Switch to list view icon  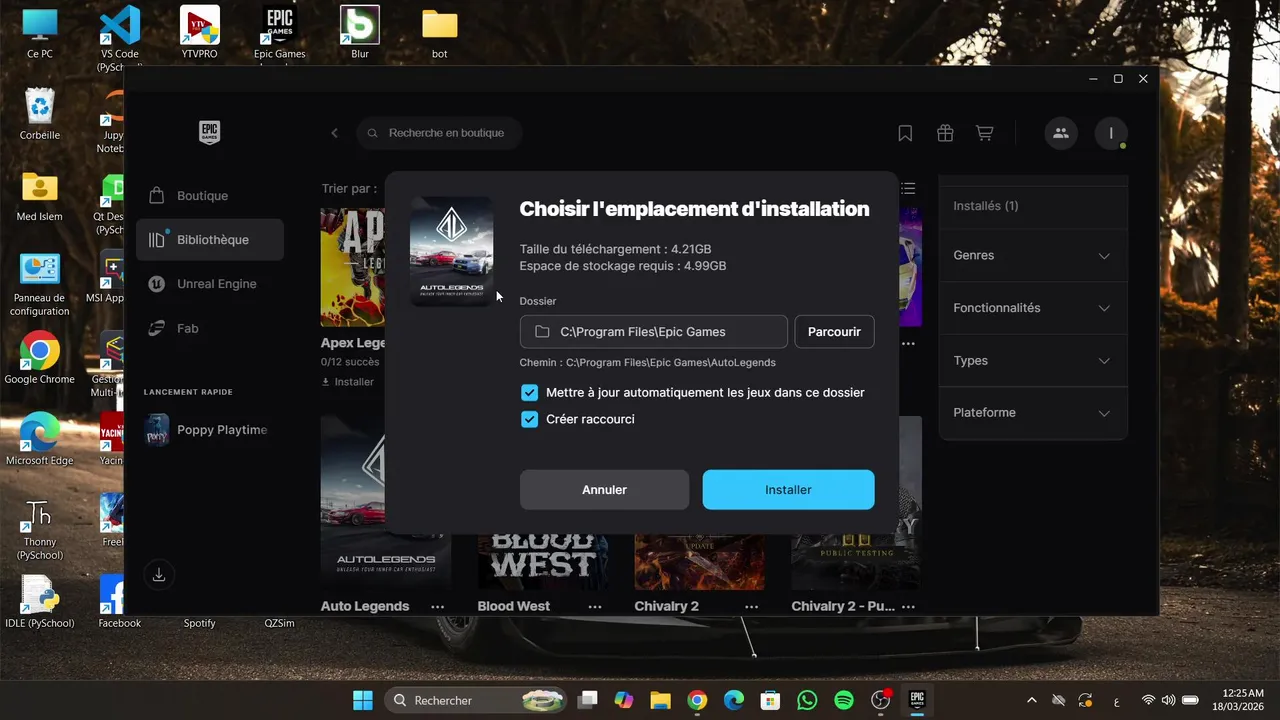[x=908, y=188]
